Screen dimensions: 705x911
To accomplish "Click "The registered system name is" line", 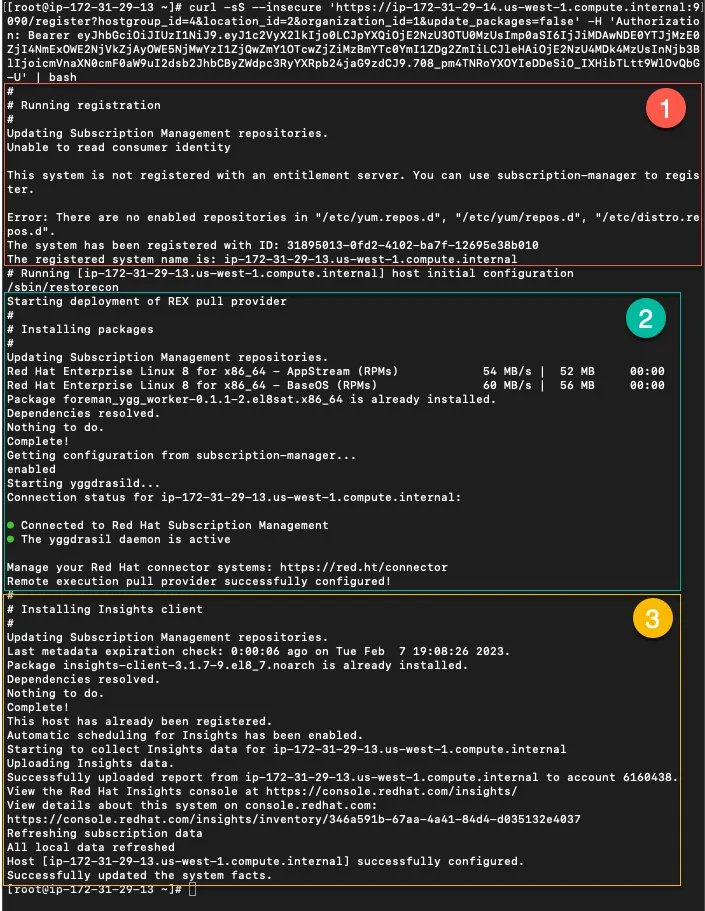I will point(262,259).
